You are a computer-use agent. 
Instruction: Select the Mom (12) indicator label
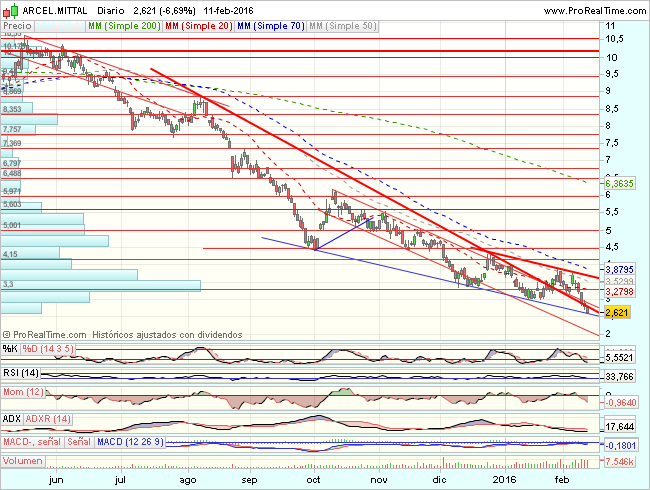[23, 392]
